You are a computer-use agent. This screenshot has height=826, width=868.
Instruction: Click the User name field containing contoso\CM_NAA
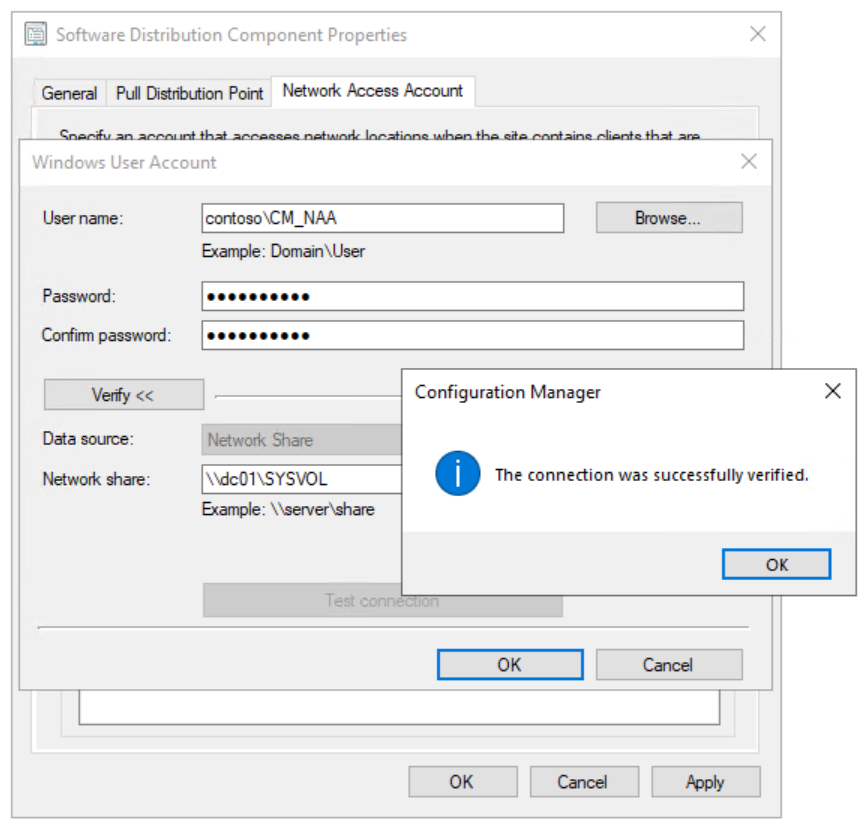click(x=382, y=218)
